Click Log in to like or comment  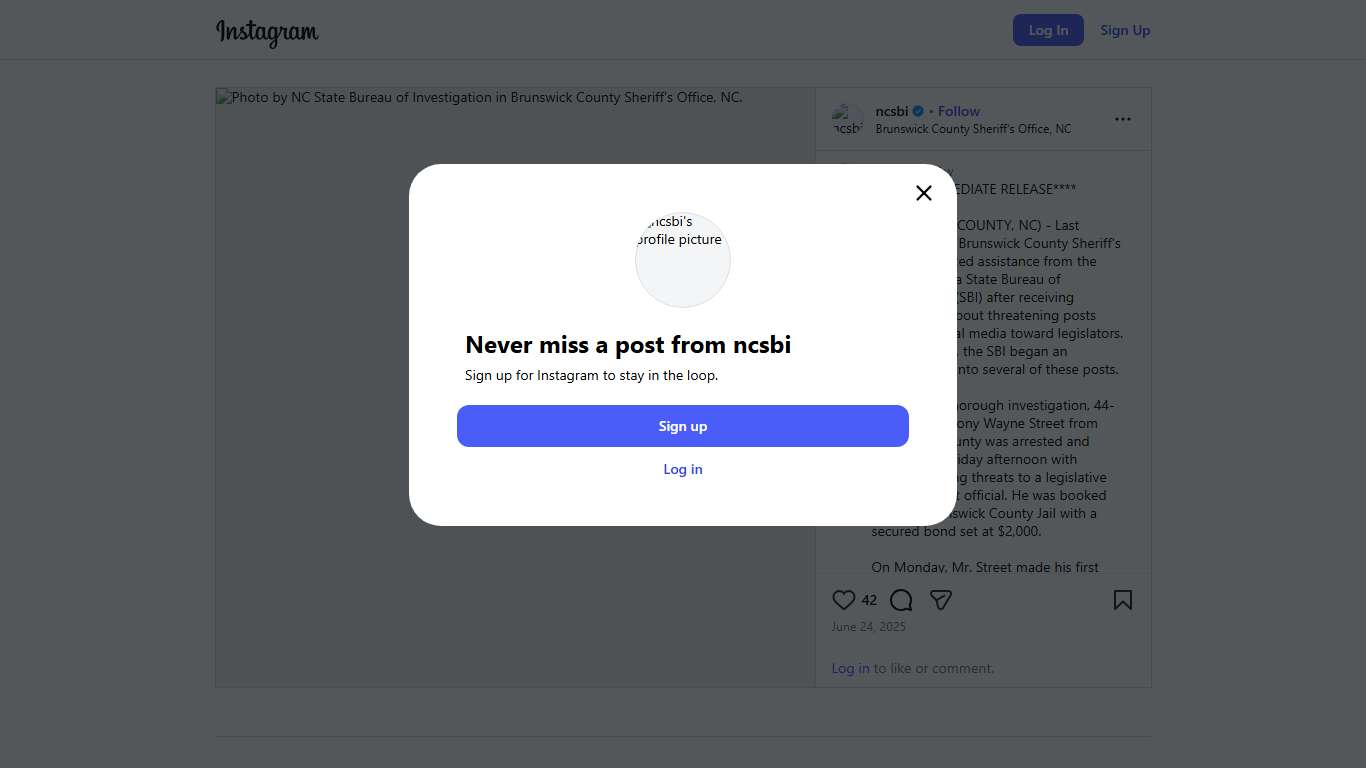[x=850, y=668]
